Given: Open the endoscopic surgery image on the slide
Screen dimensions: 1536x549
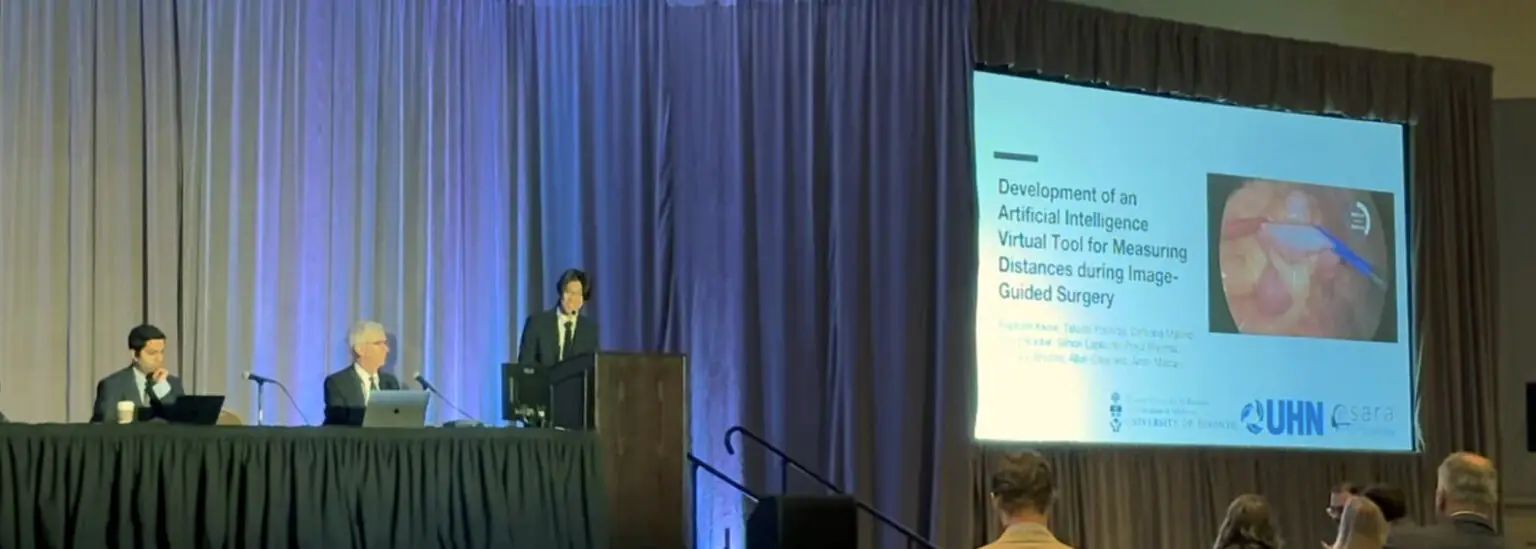Looking at the screenshot, I should coord(1300,258).
